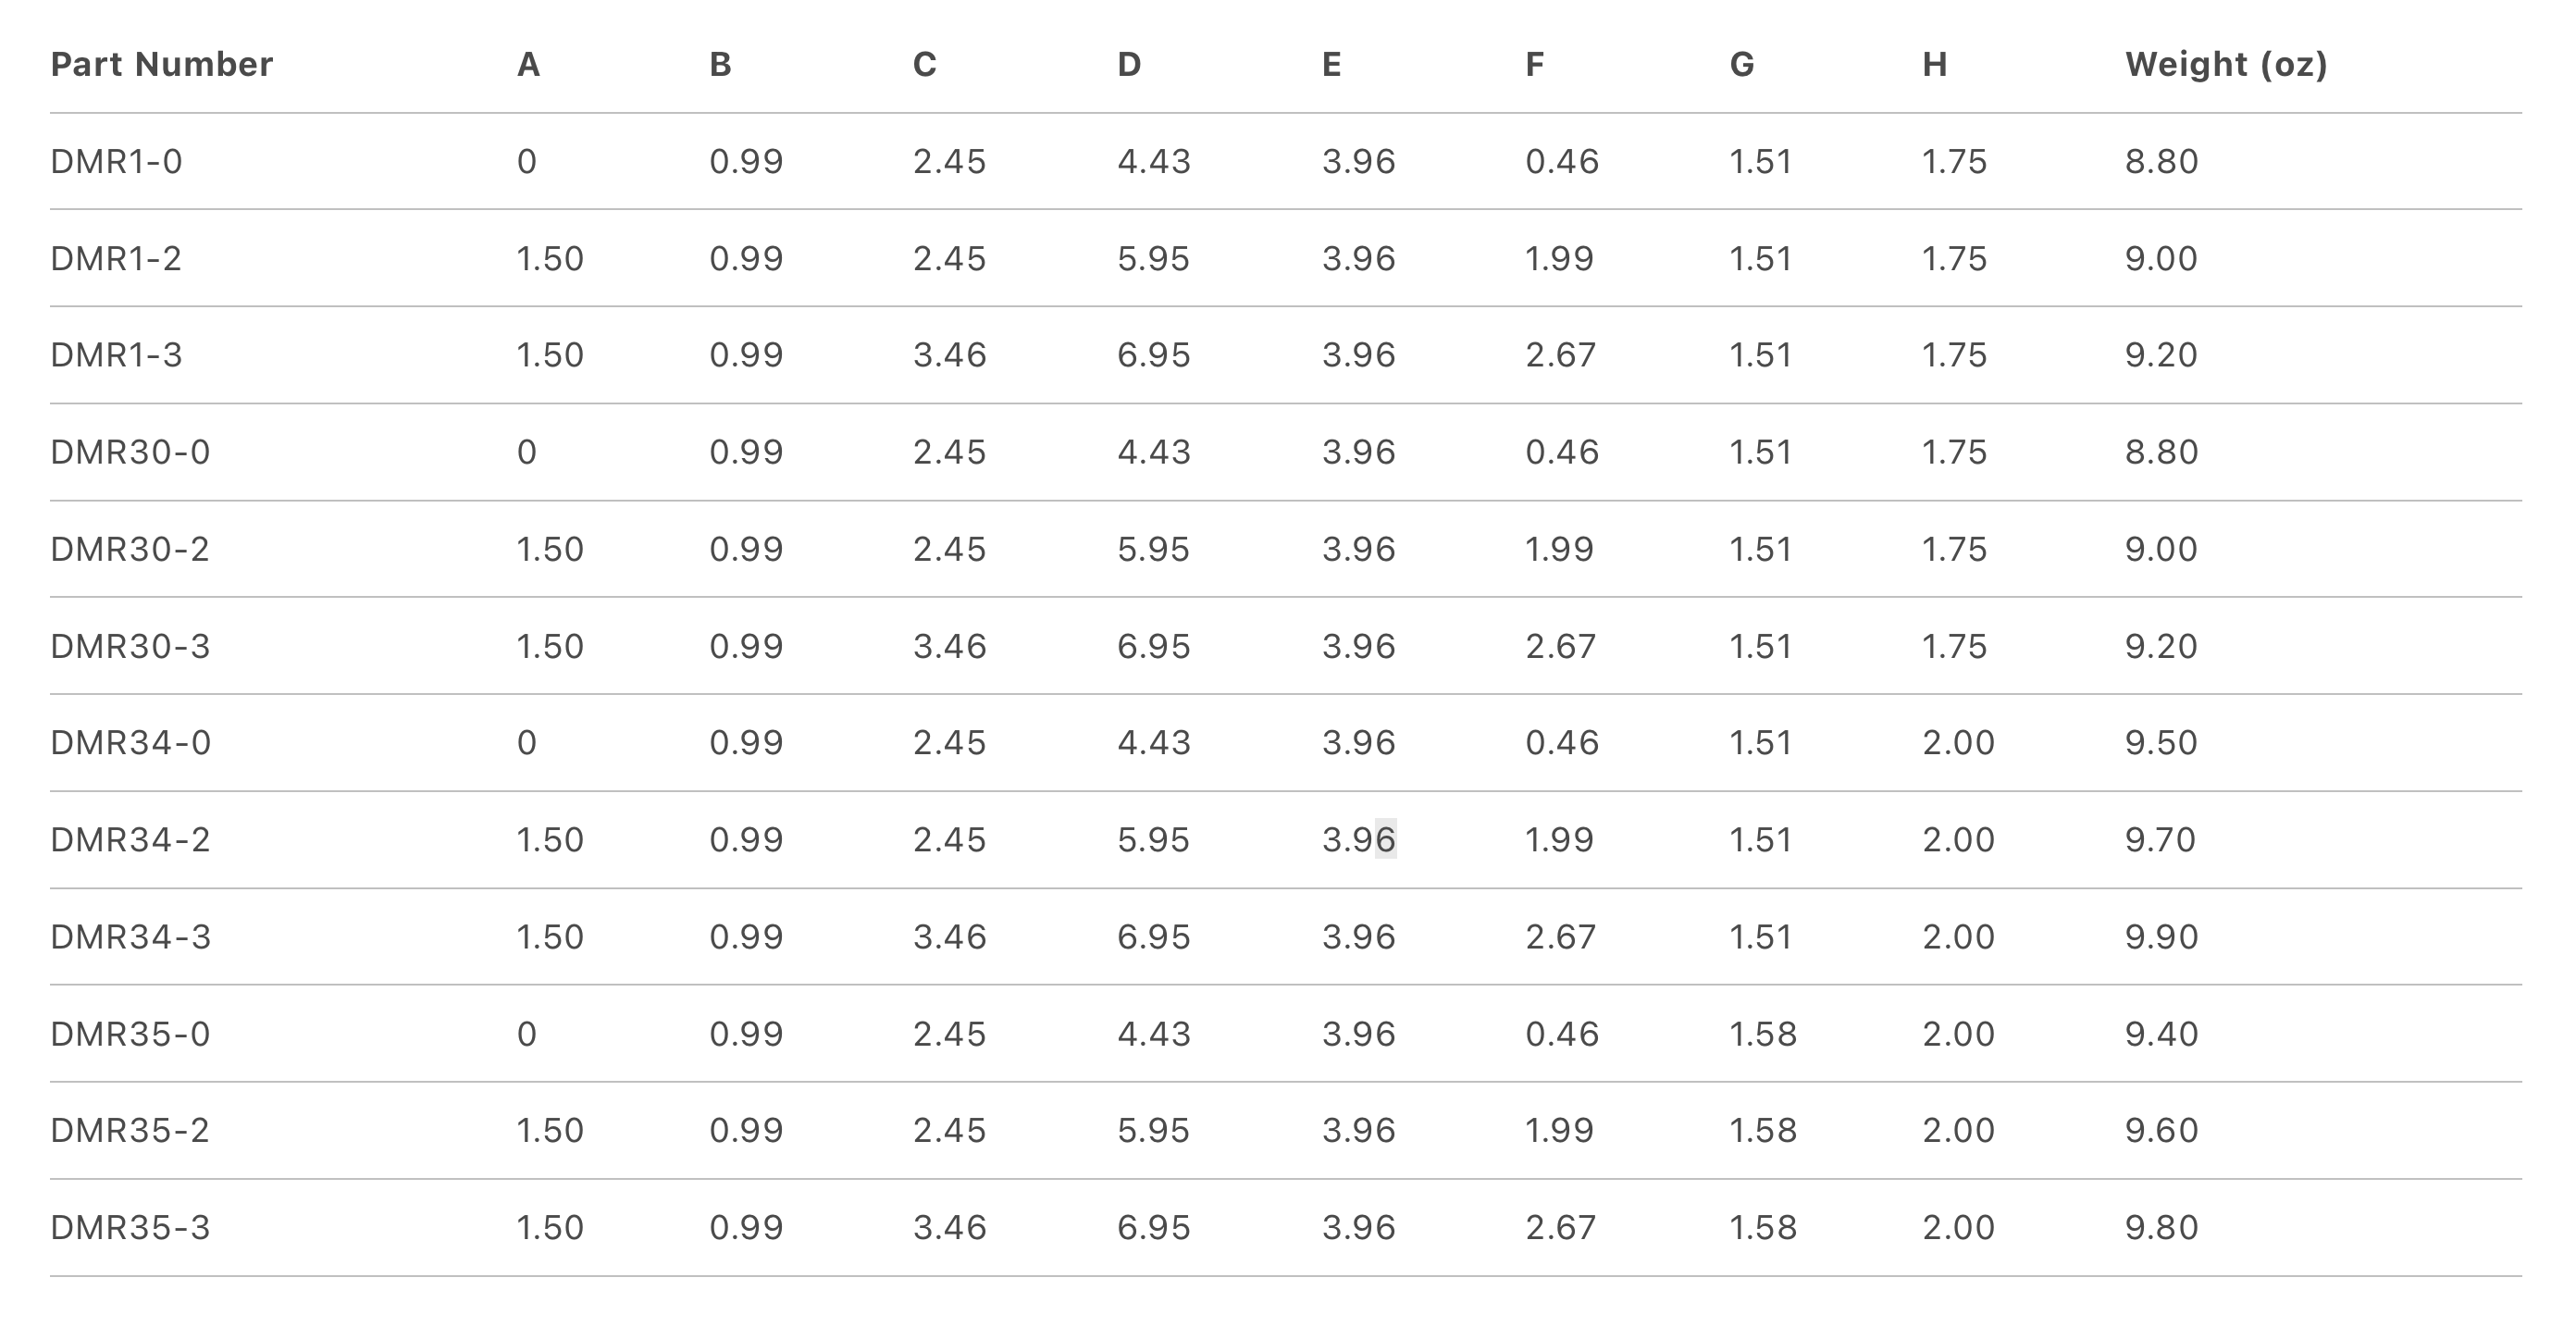This screenshot has height=1327, width=2576.
Task: Select the DMR1-2 part number cell
Action: point(116,259)
